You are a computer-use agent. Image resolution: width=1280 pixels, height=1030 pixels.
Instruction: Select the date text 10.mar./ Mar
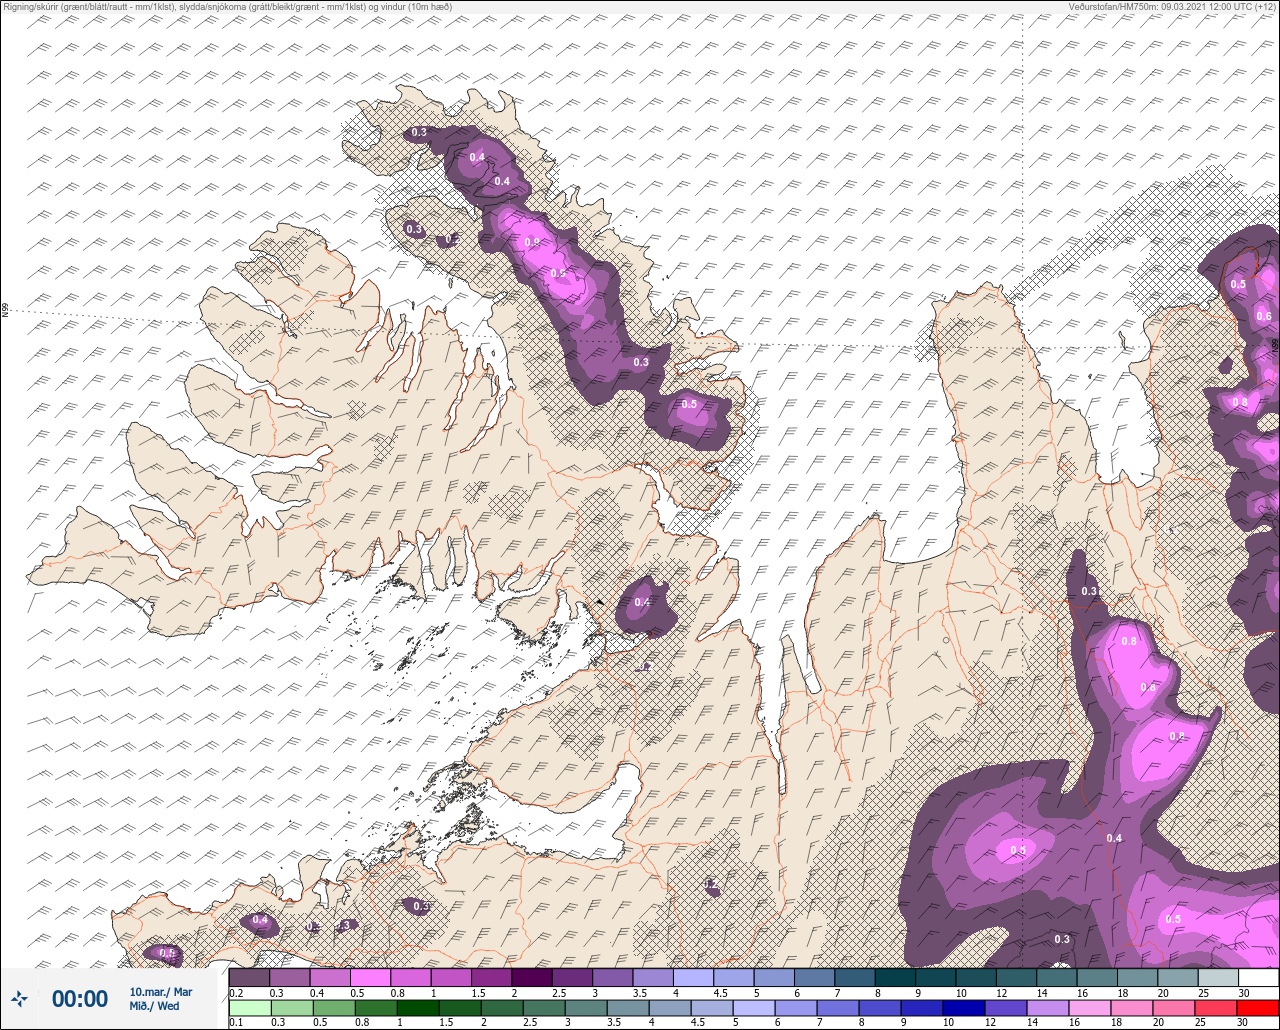click(161, 992)
